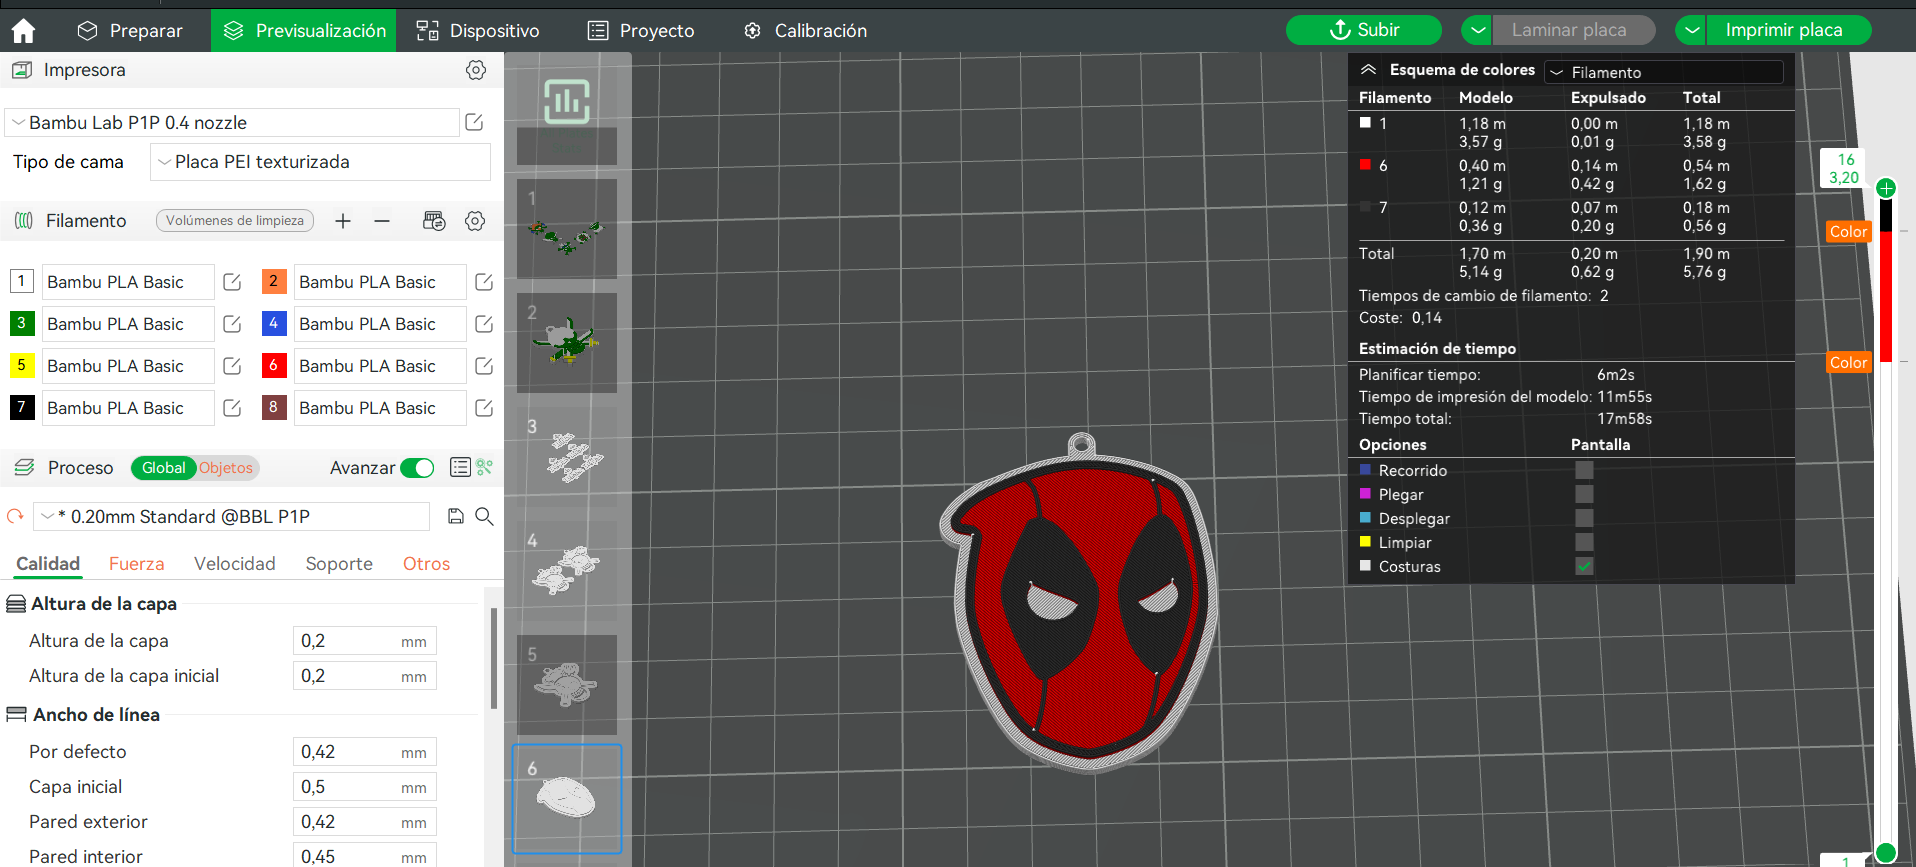
Task: Add a layer change on the vertical slider
Action: point(1886,188)
